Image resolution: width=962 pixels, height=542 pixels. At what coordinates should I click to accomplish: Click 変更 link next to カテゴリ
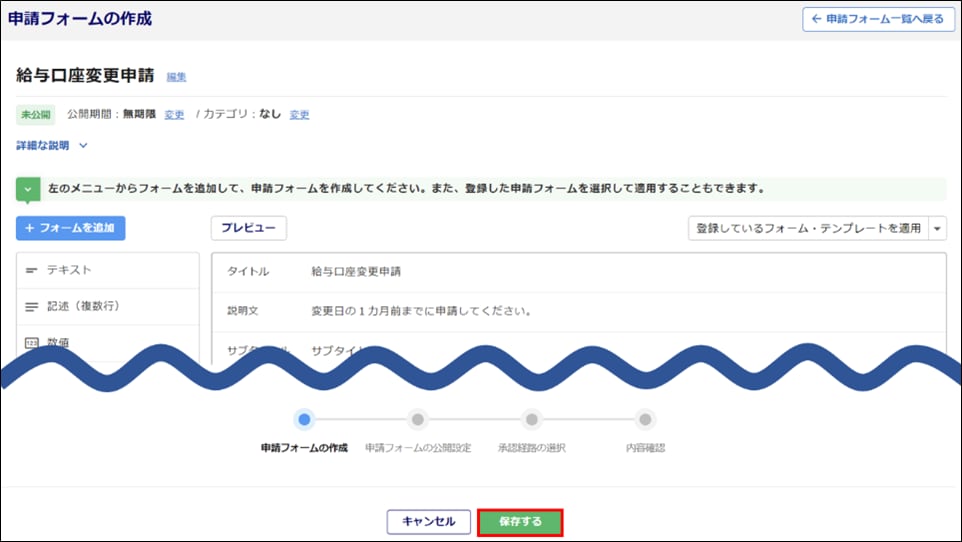(299, 115)
